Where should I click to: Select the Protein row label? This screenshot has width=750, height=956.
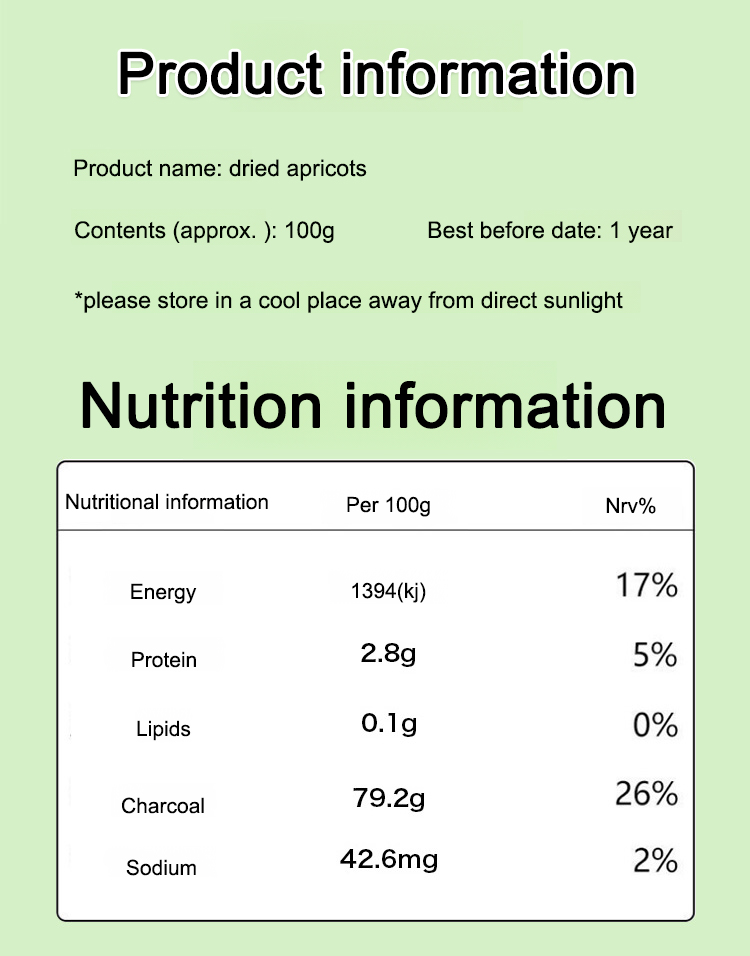coord(164,660)
